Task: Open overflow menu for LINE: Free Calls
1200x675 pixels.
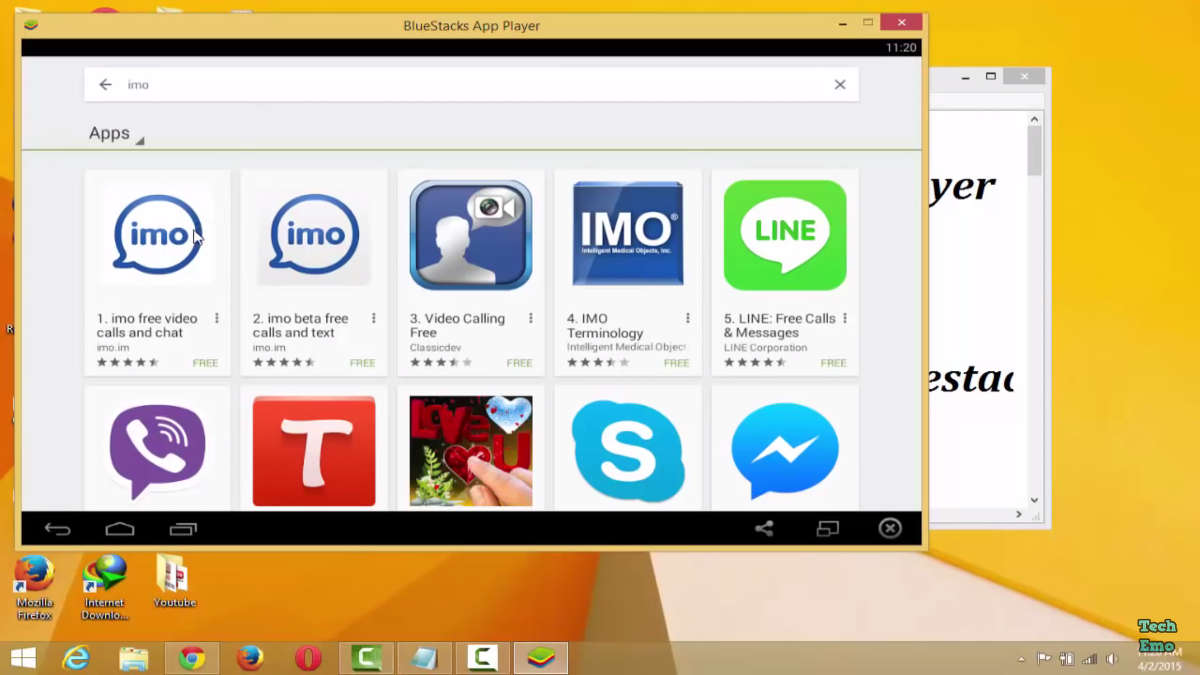Action: 845,319
